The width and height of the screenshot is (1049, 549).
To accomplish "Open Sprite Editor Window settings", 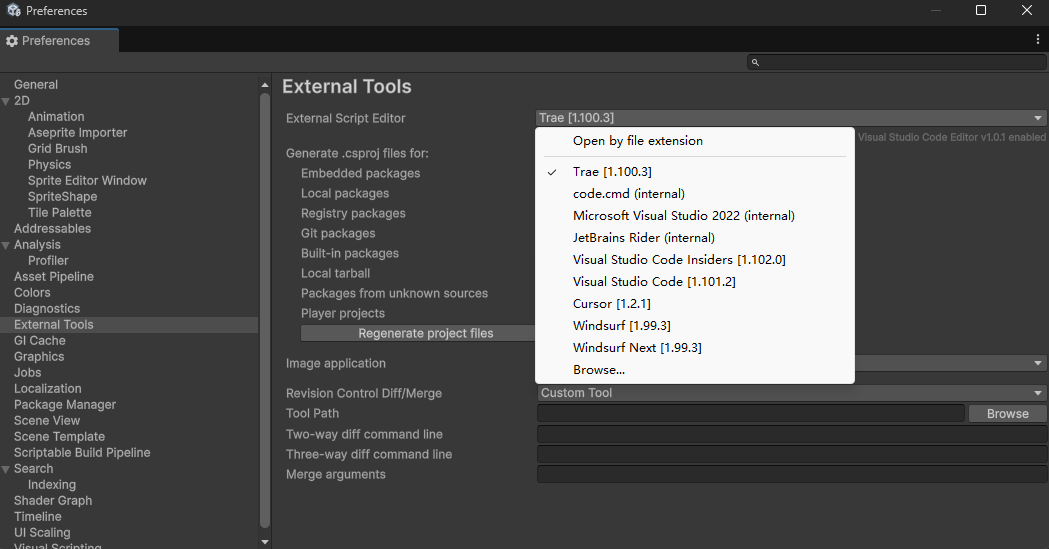I will [x=87, y=181].
